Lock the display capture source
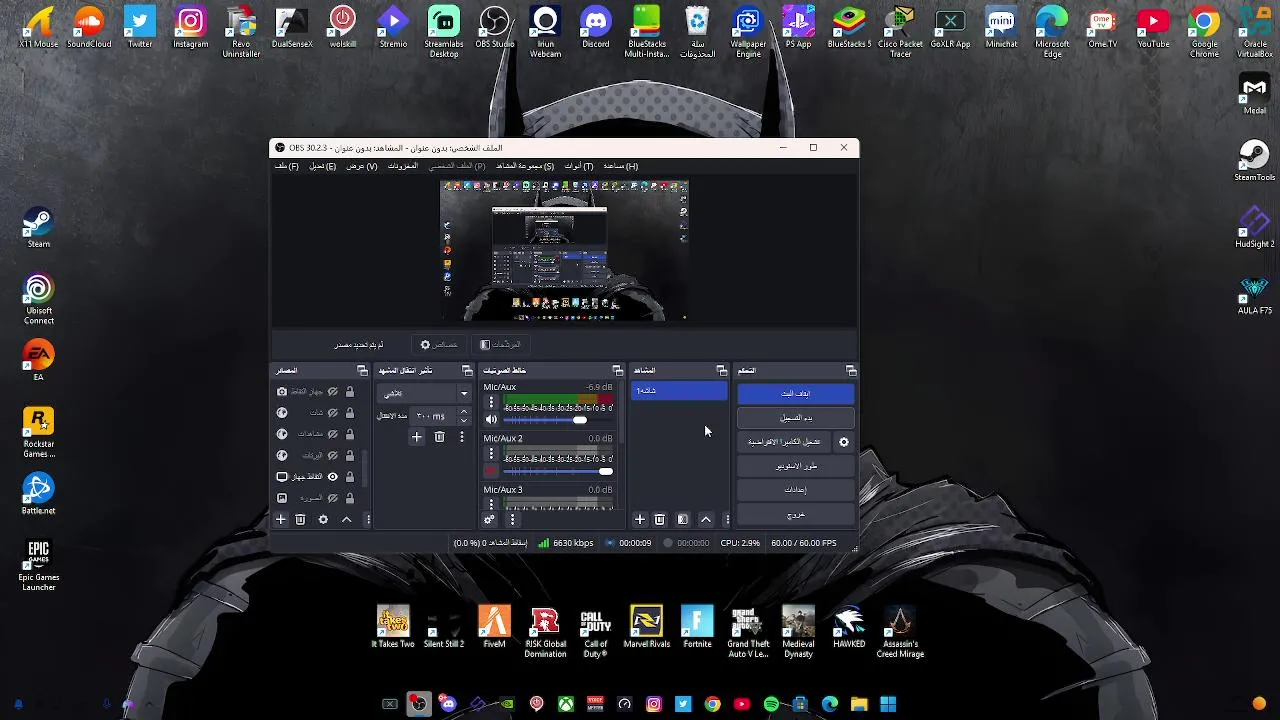Image resolution: width=1280 pixels, height=720 pixels. click(349, 477)
